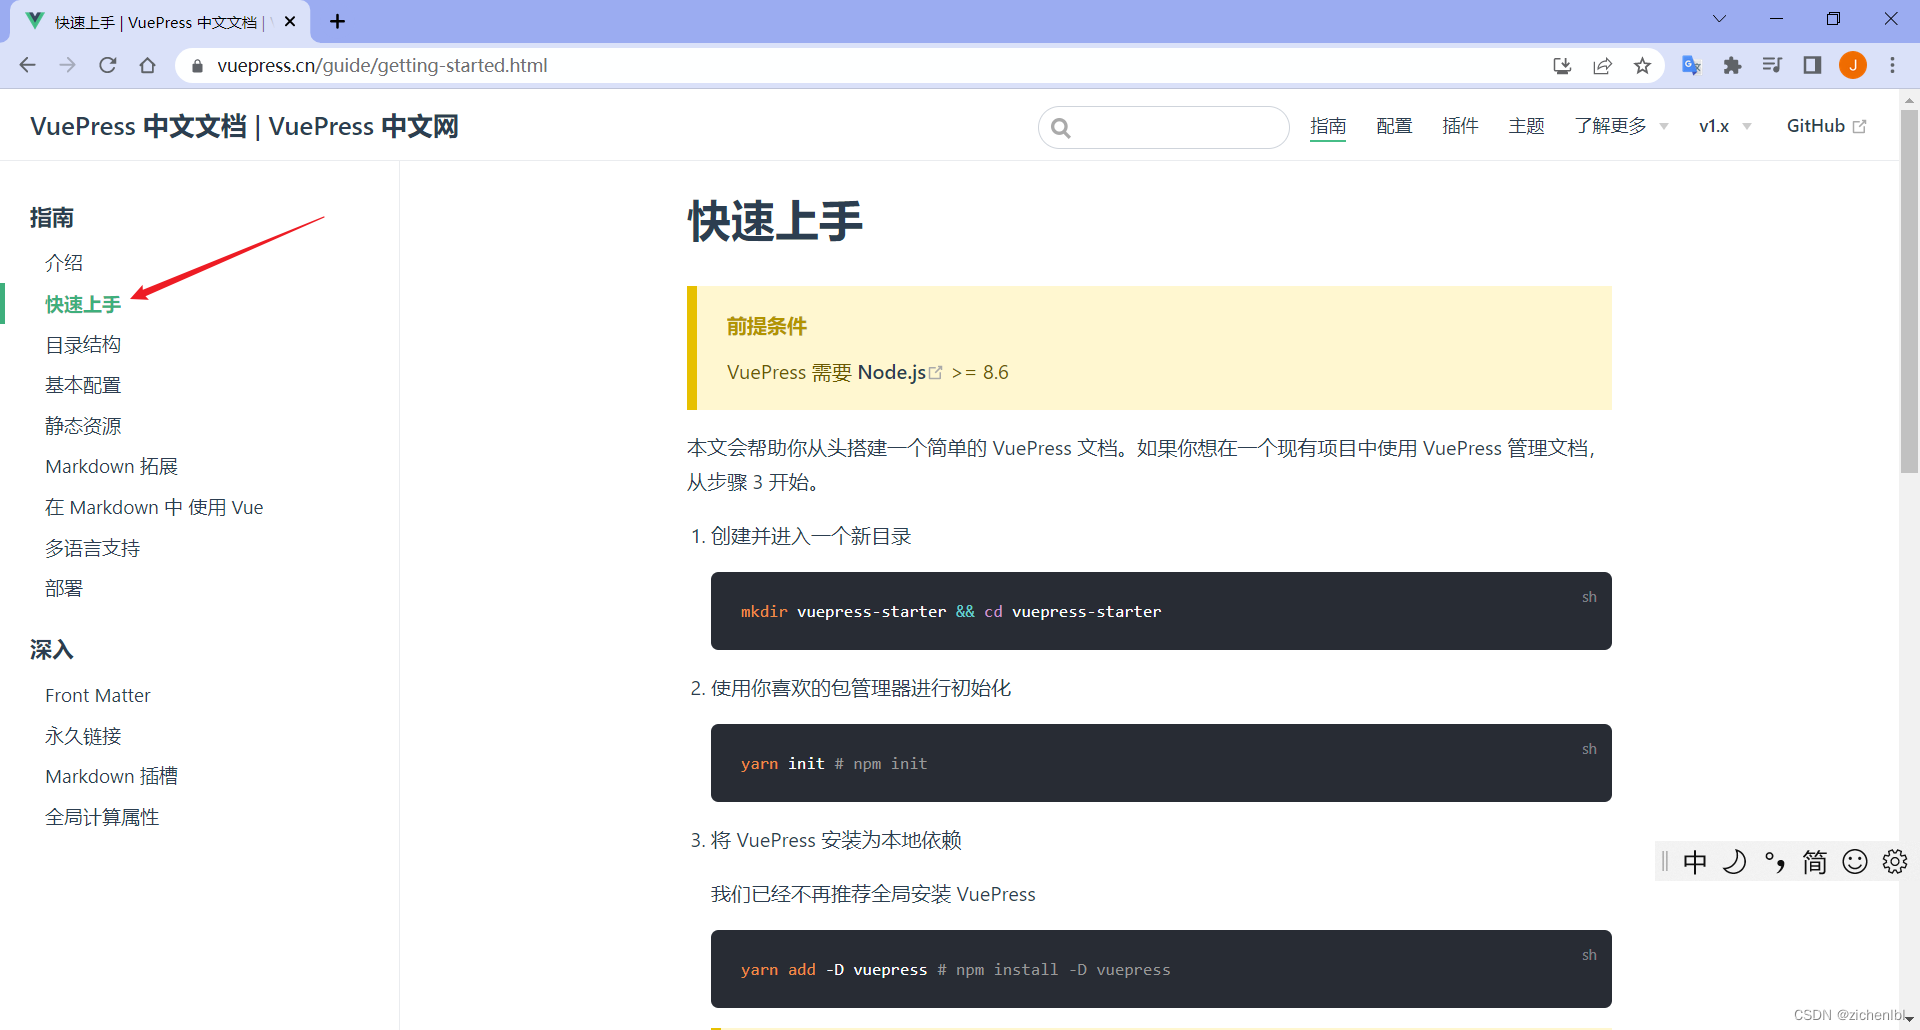1920x1030 pixels.
Task: Open 全局计算属性 in sidebar
Action: 102,817
